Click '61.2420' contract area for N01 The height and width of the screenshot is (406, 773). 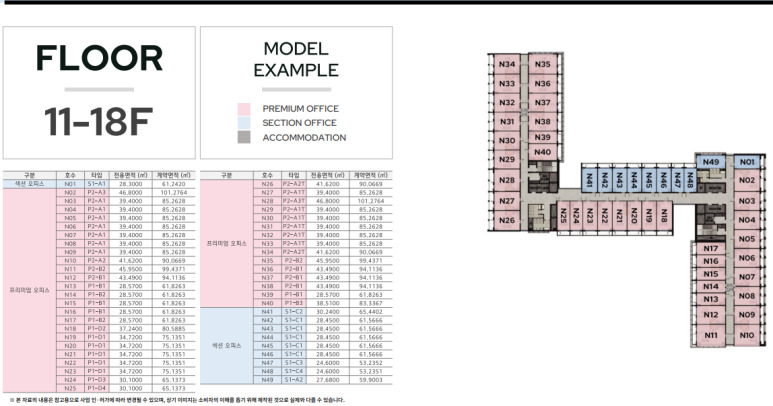(x=174, y=184)
